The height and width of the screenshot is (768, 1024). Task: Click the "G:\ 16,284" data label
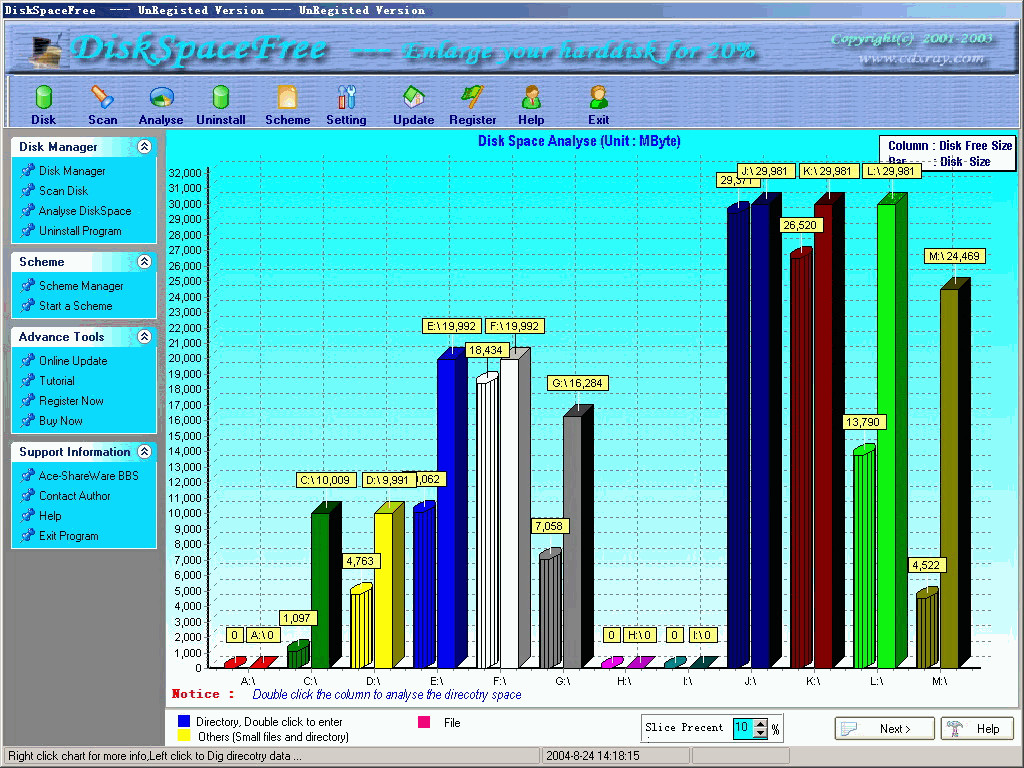coord(577,383)
